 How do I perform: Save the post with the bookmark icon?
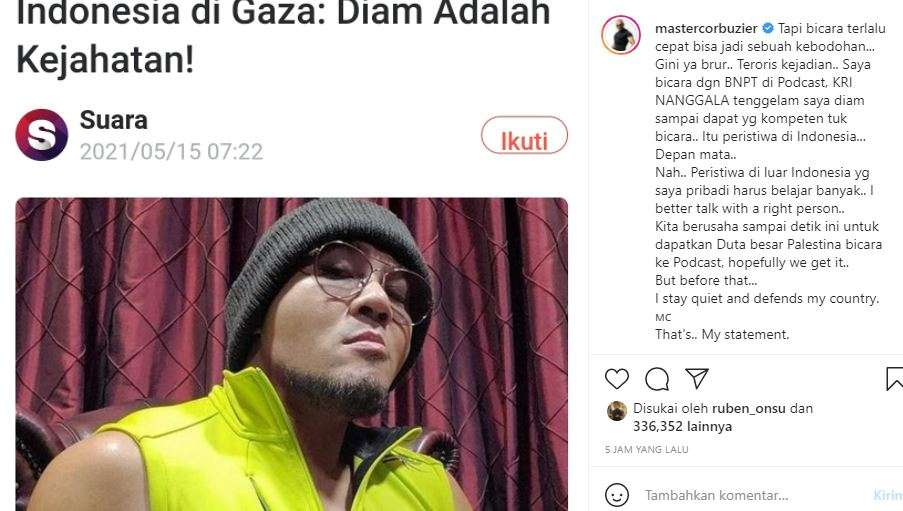point(894,379)
